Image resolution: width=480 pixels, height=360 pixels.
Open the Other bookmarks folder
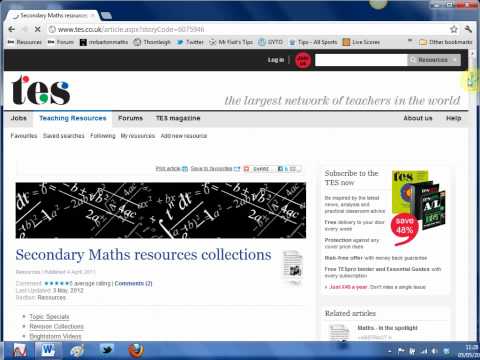coord(446,42)
